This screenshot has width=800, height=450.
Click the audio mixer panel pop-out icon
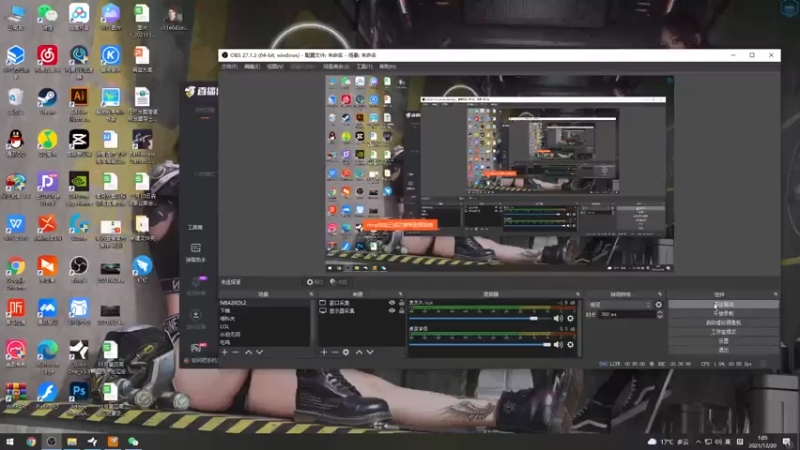[x=578, y=294]
